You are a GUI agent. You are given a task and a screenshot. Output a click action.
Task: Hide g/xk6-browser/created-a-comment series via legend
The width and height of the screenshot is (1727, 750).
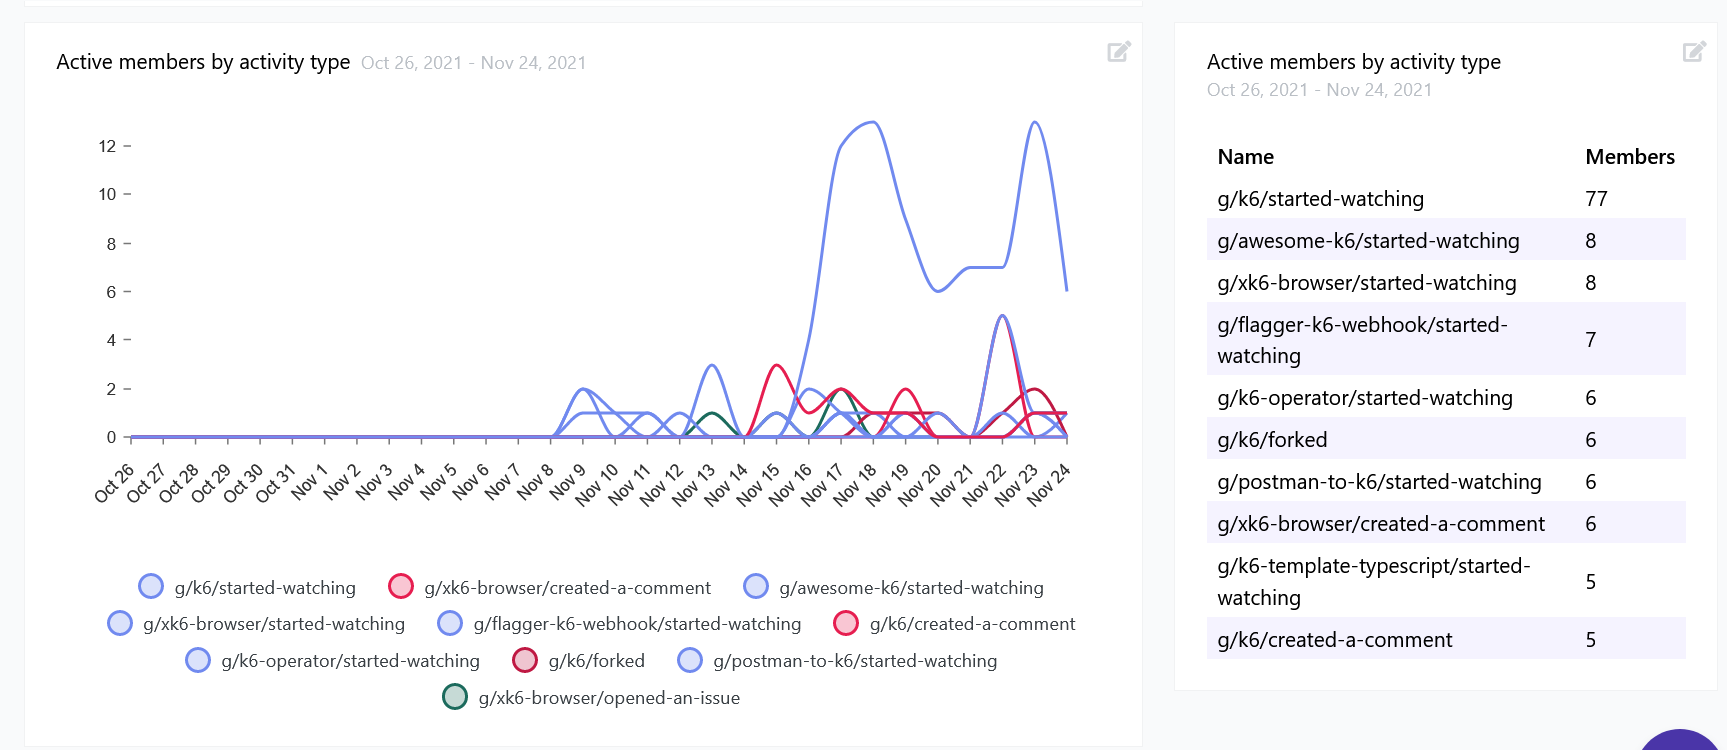click(x=401, y=586)
